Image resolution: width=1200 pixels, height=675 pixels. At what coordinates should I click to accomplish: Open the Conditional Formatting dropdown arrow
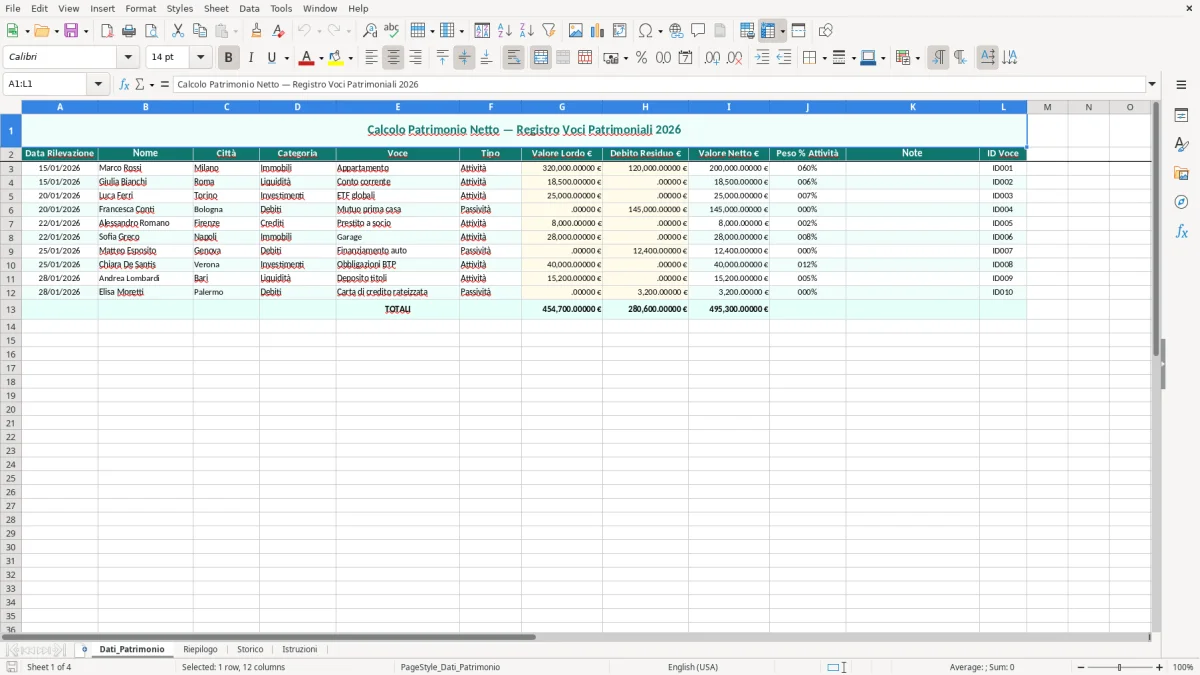click(917, 58)
